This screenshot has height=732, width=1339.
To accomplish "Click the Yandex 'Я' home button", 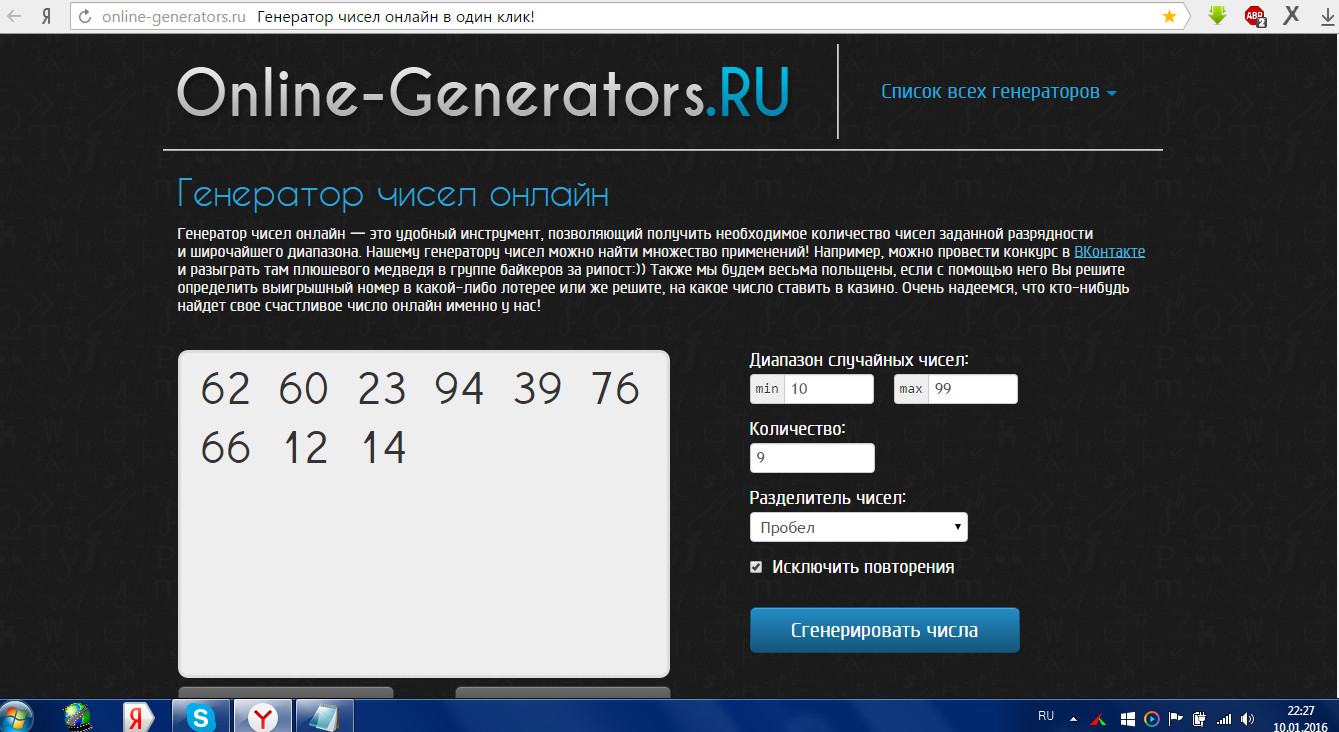I will (x=46, y=17).
